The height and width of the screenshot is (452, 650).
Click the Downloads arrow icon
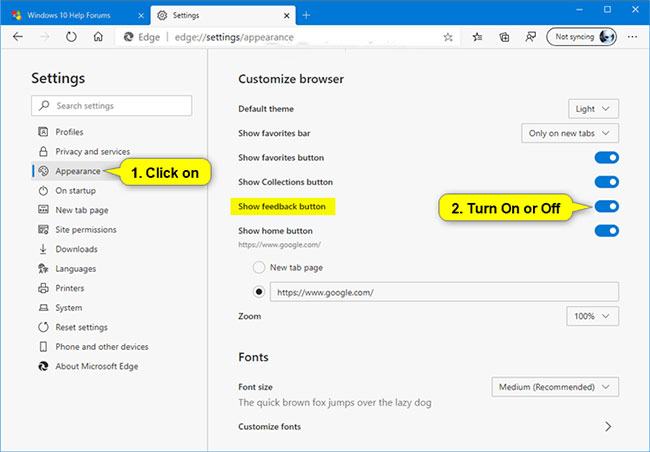coord(43,249)
